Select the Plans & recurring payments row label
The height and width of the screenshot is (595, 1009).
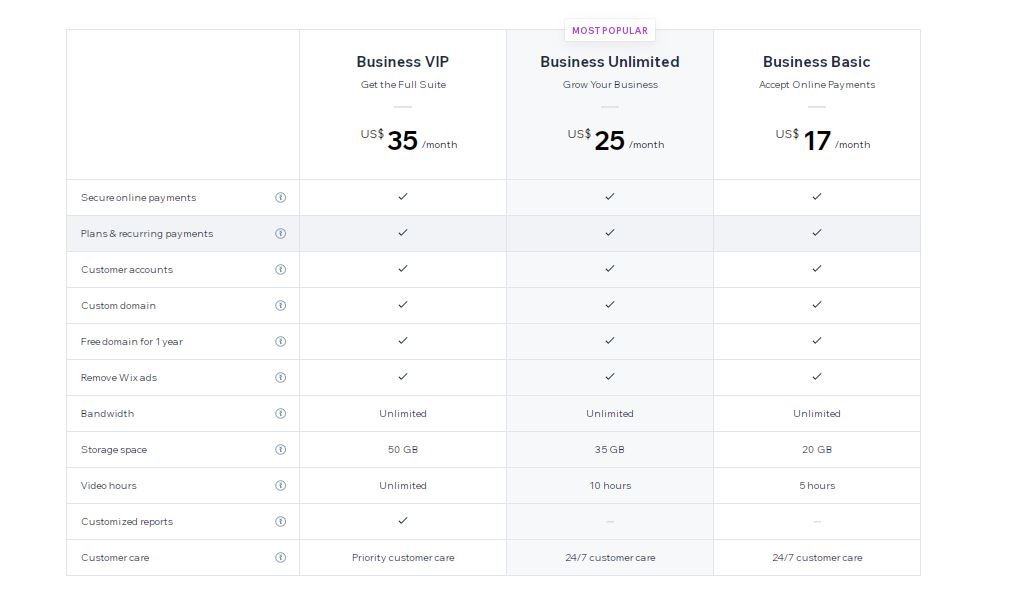coord(147,233)
